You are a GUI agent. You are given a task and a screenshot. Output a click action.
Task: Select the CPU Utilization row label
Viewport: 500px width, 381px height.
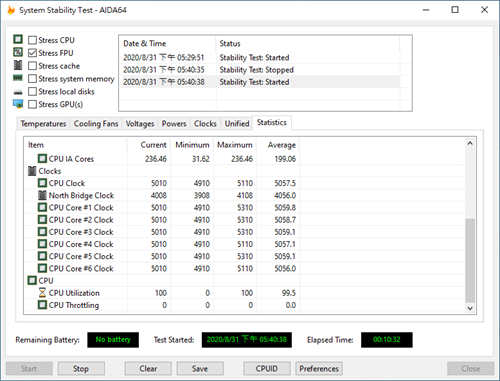coord(74,293)
